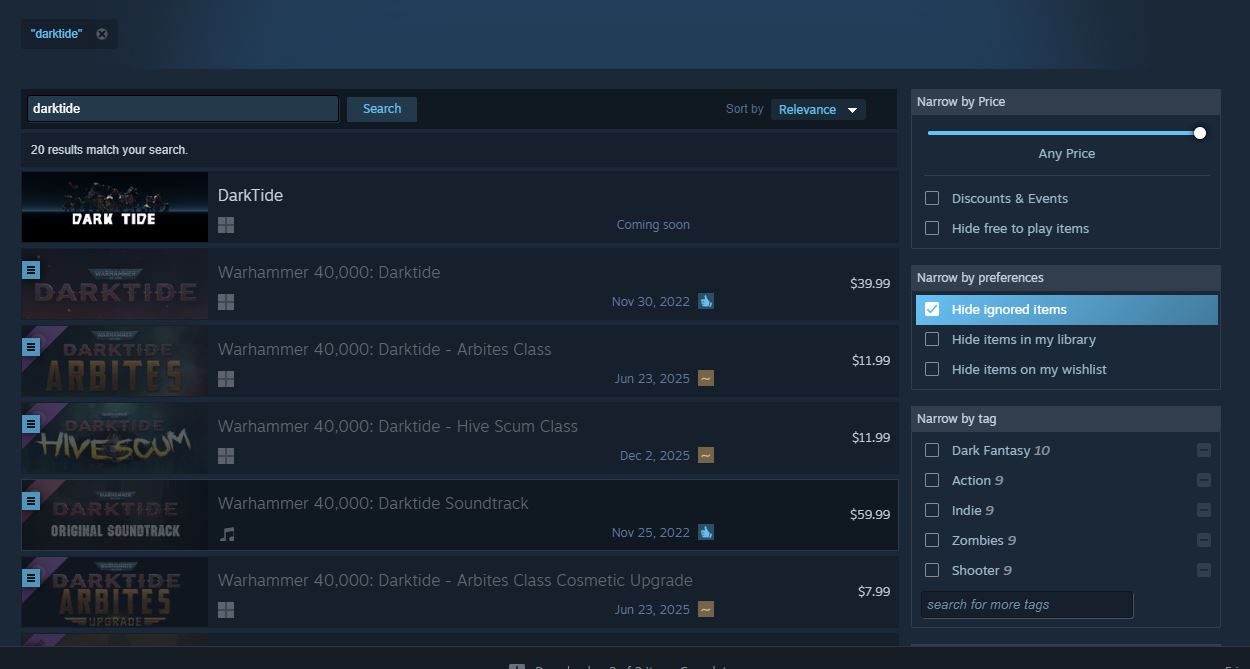Click mixed review icon beside Jun 23, 2025 Arbites Class
This screenshot has height=669, width=1250.
(706, 378)
